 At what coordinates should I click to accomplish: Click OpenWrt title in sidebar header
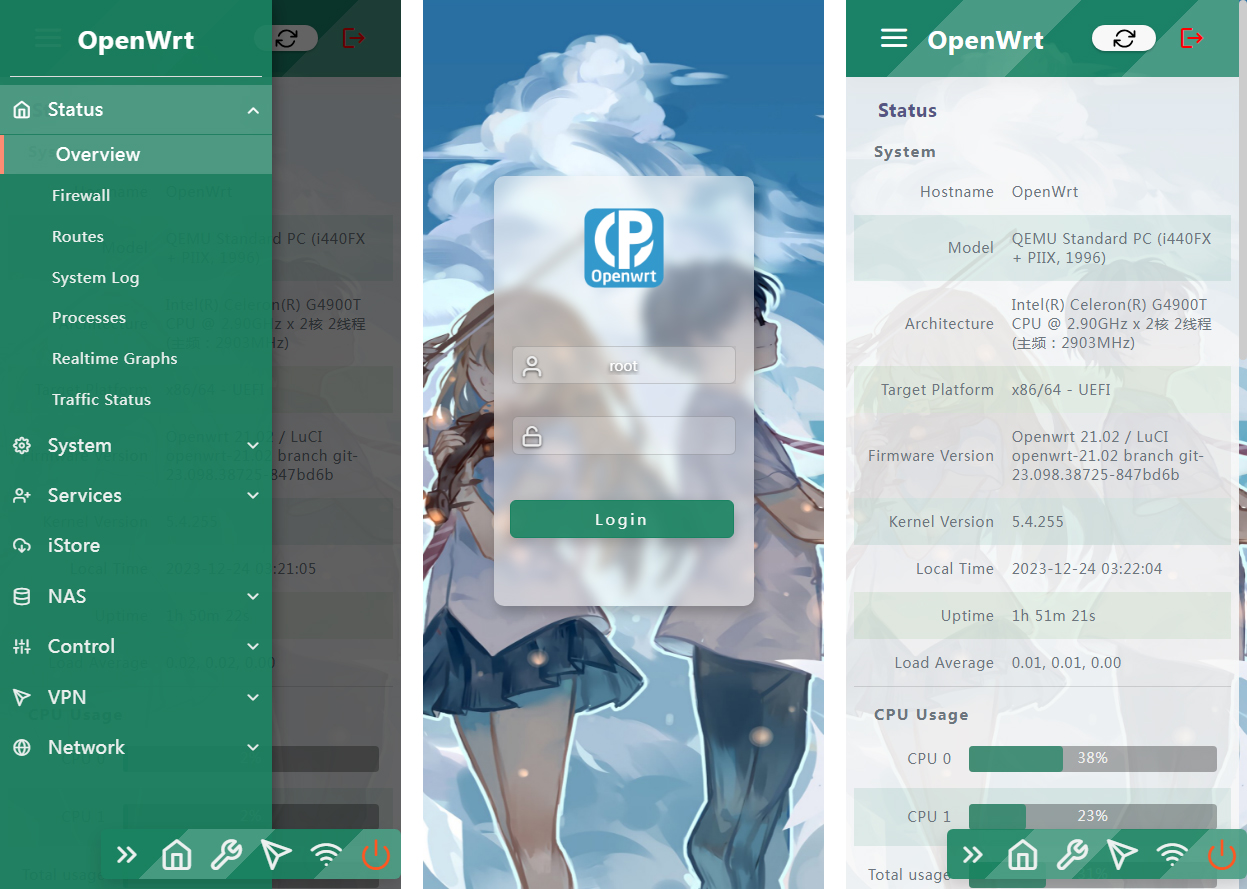pyautogui.click(x=136, y=40)
